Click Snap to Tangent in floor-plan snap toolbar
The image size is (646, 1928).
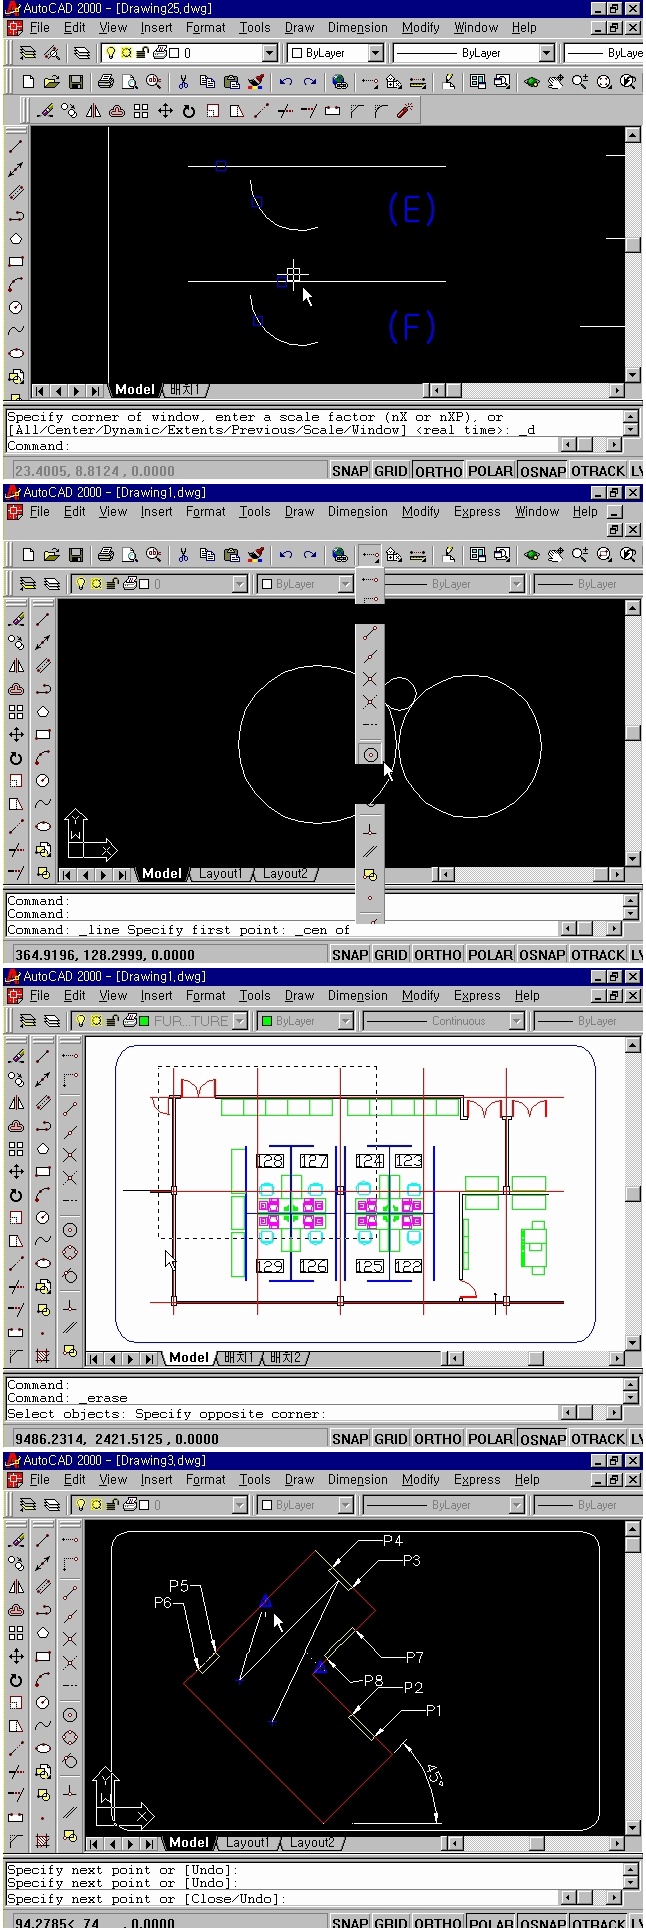pos(70,1276)
